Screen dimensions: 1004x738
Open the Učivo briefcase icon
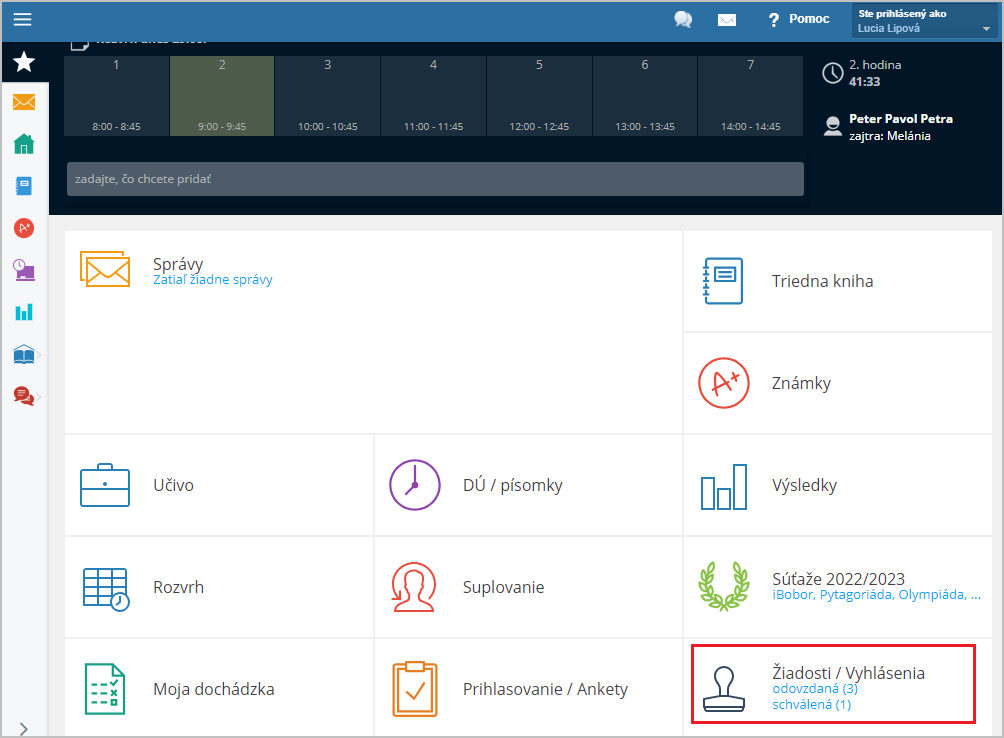[x=105, y=485]
